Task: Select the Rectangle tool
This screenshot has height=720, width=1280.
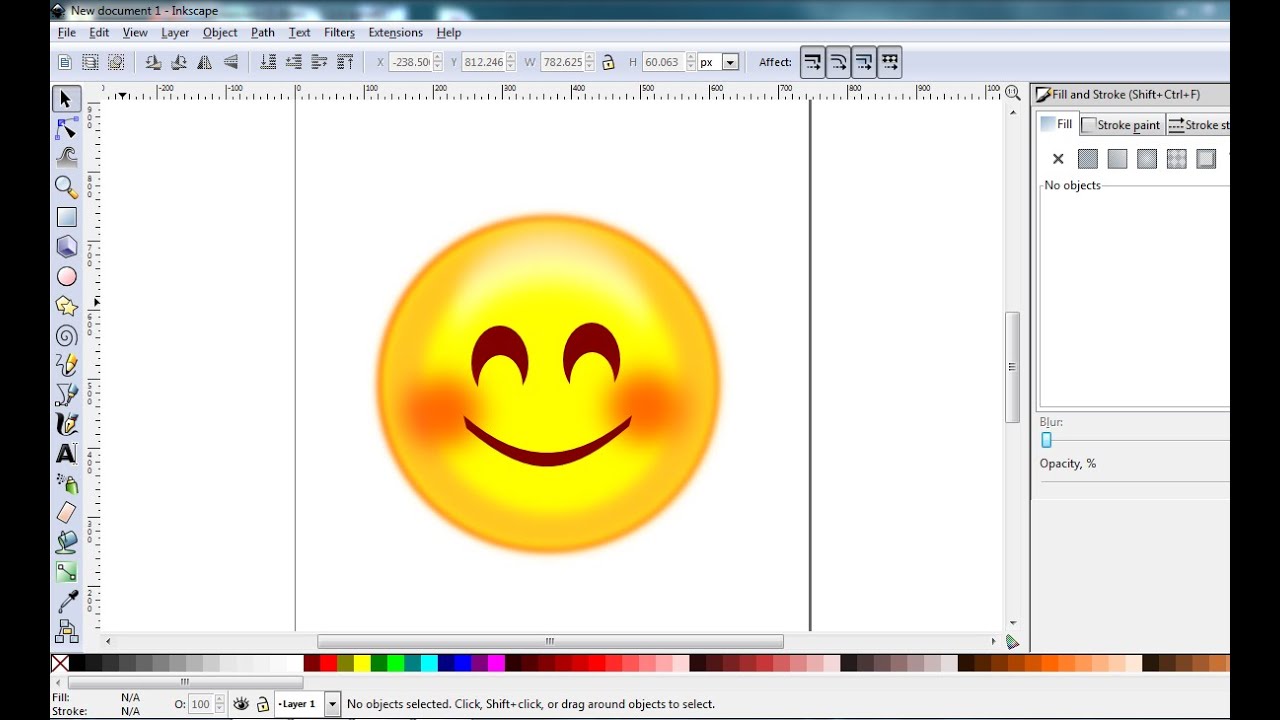Action: [66, 217]
